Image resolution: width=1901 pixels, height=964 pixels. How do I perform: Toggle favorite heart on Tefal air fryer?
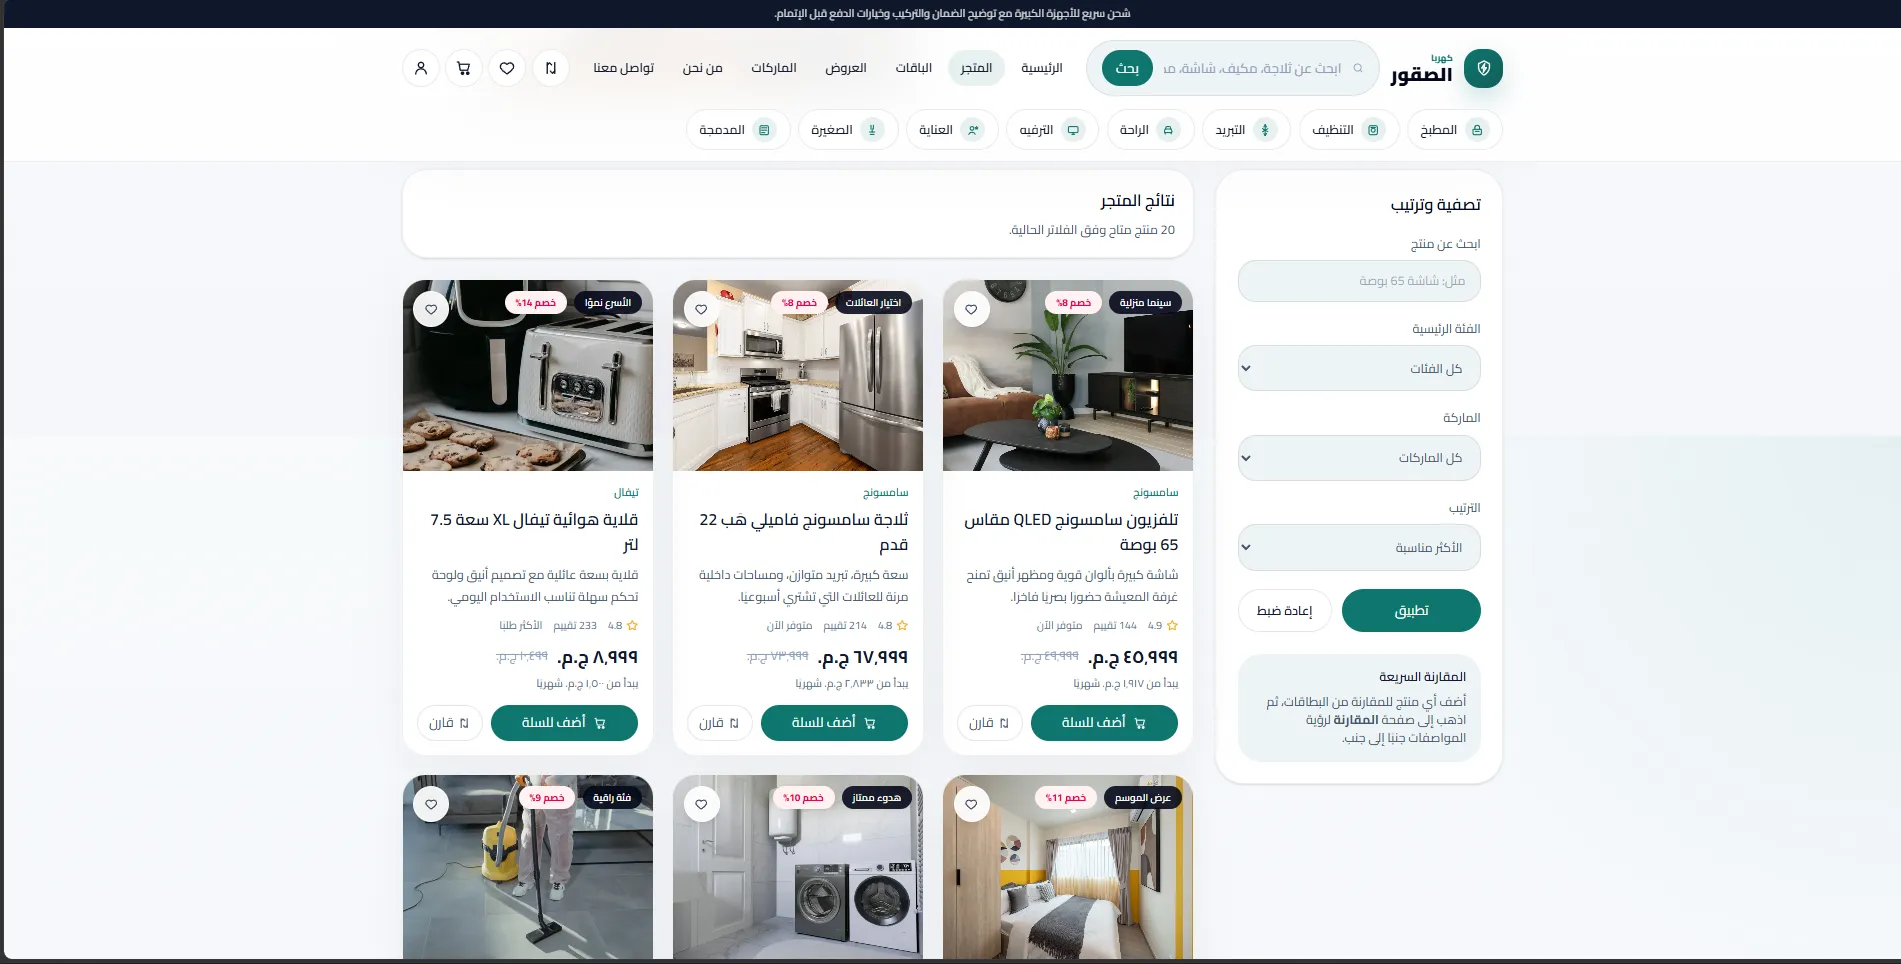(431, 310)
